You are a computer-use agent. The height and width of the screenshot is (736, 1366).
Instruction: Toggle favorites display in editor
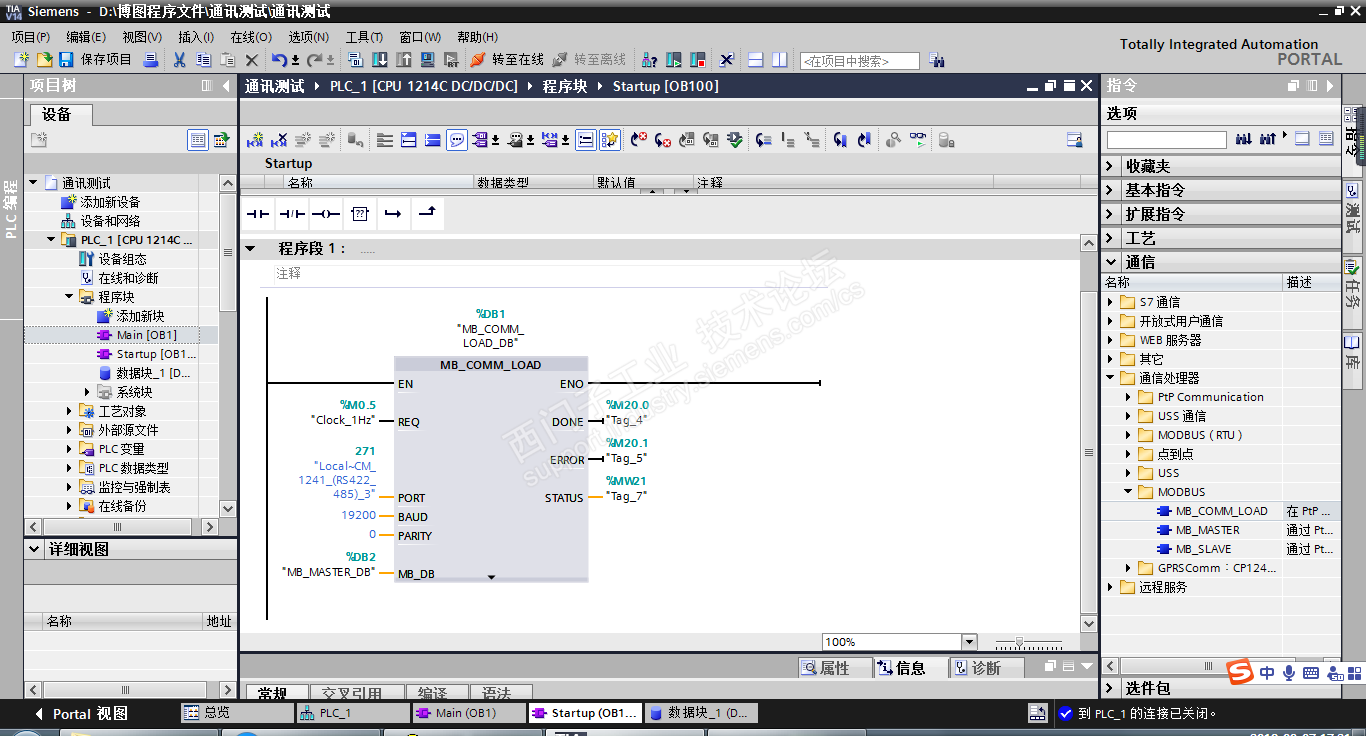coord(610,140)
